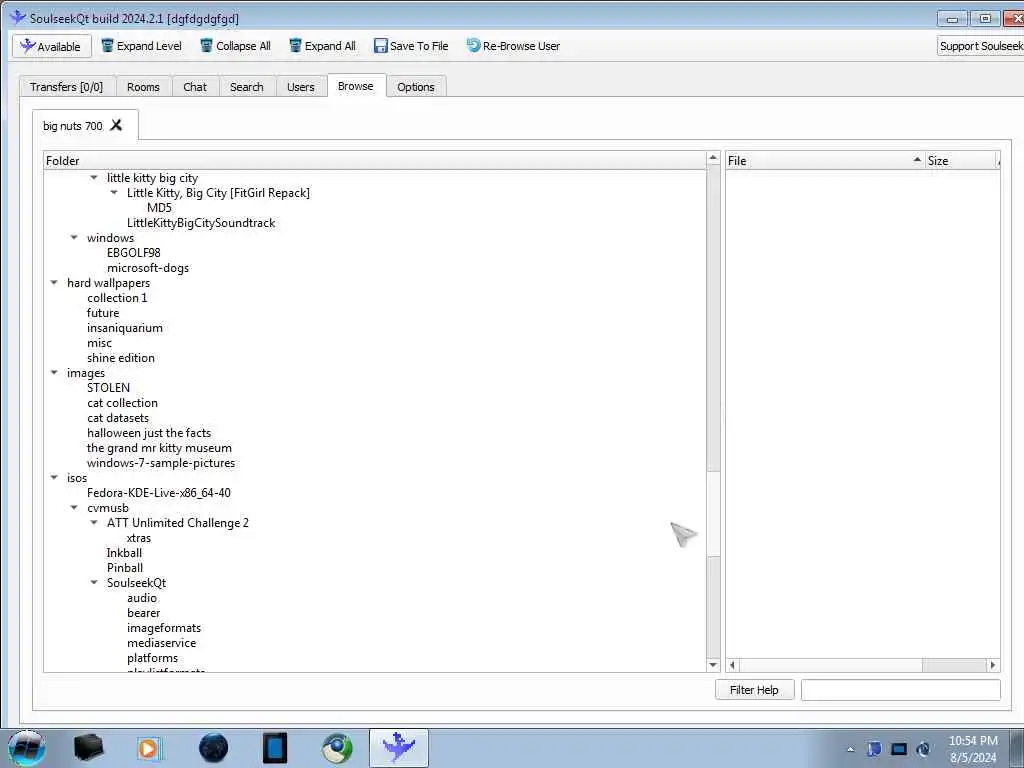Click folder tree scroll up arrow

713,158
